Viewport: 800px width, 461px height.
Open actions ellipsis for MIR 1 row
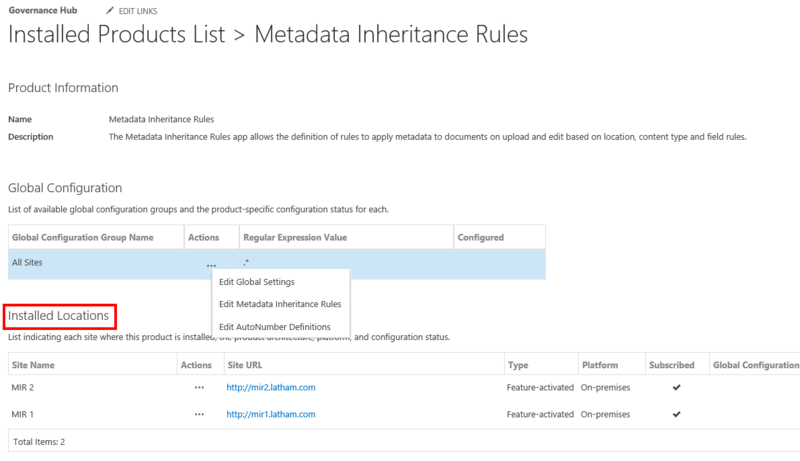coord(200,413)
